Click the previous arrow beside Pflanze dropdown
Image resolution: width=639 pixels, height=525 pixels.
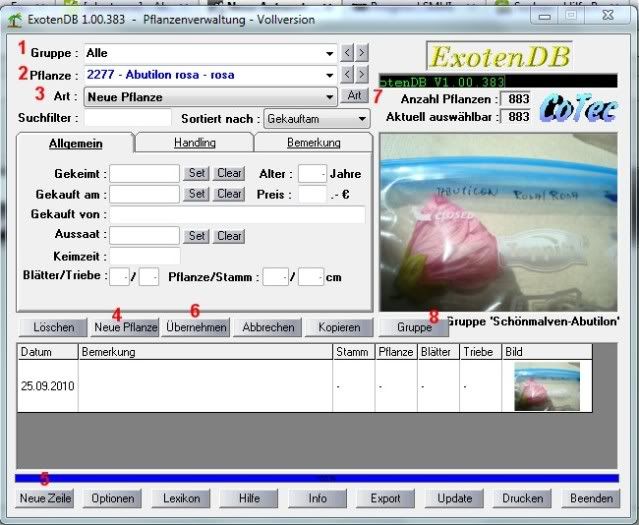coord(347,74)
